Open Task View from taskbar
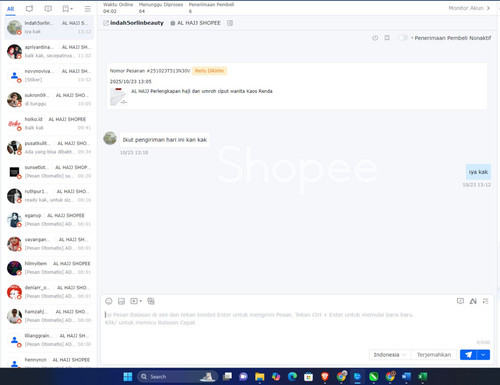Viewport: 500px width, 385px height. (227, 377)
